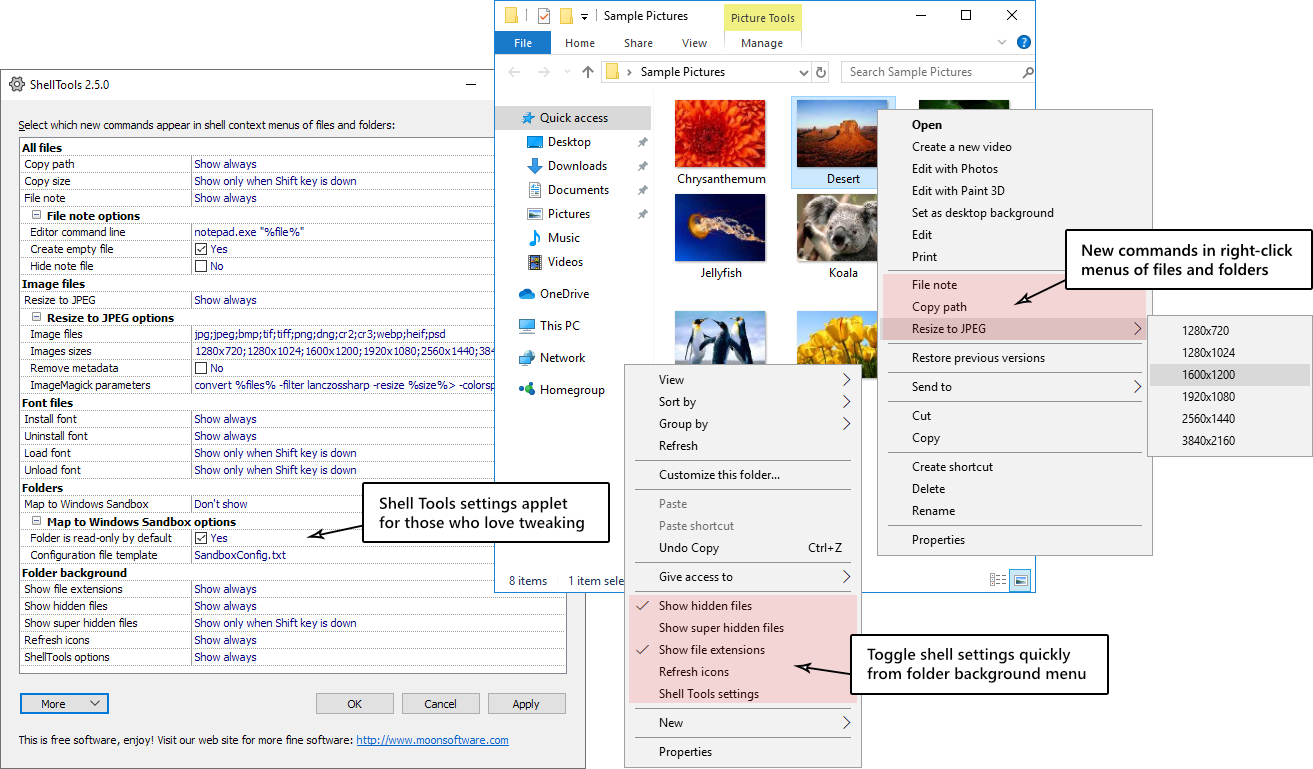Collapse File note options section

[36, 215]
